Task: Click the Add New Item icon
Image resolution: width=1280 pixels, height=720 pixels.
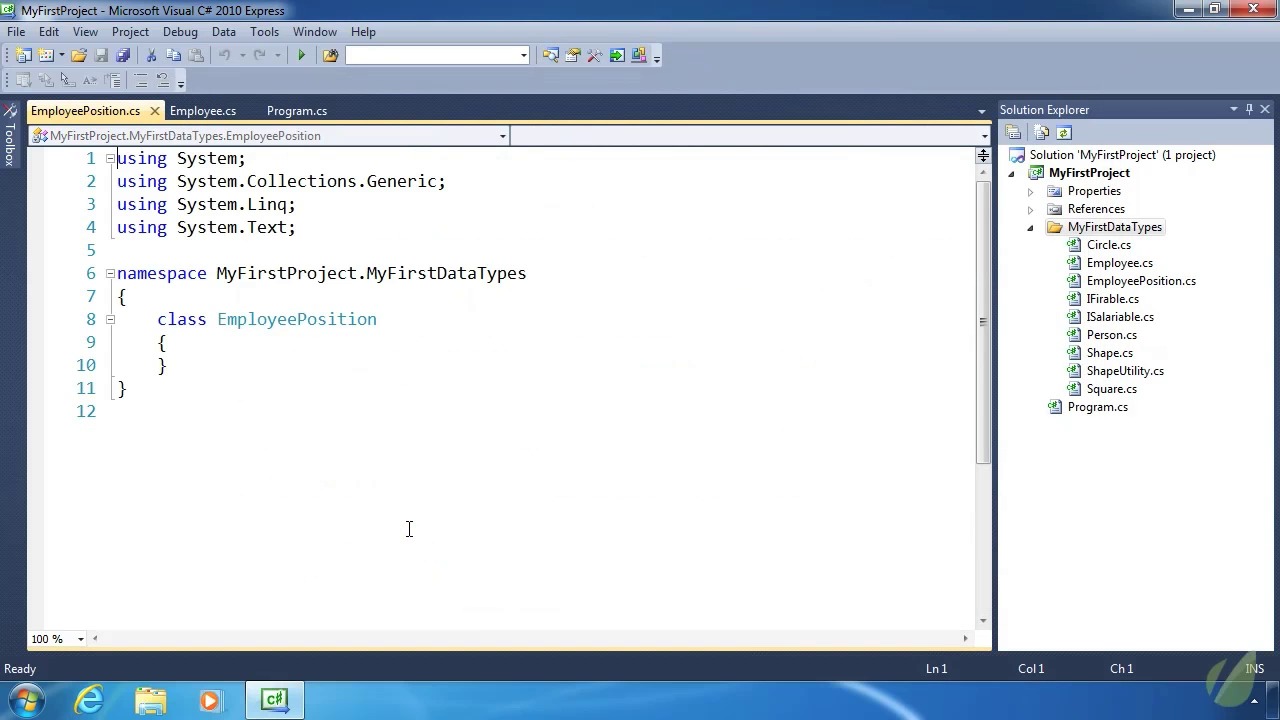Action: [46, 56]
